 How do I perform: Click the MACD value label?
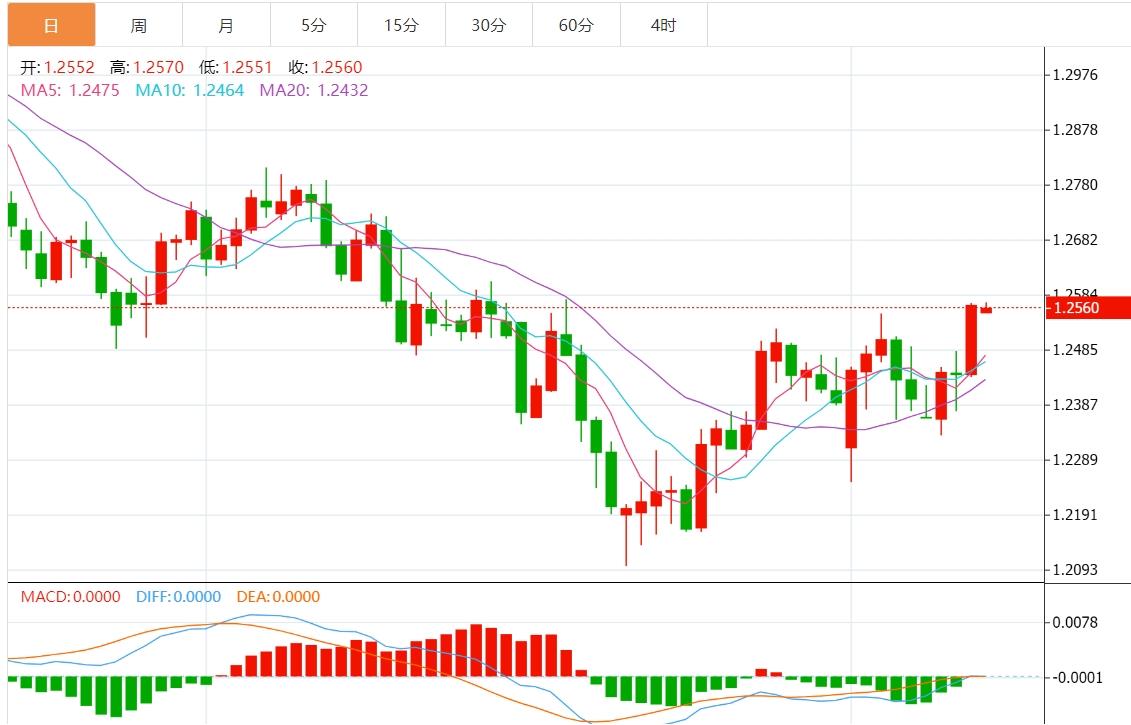(70, 597)
